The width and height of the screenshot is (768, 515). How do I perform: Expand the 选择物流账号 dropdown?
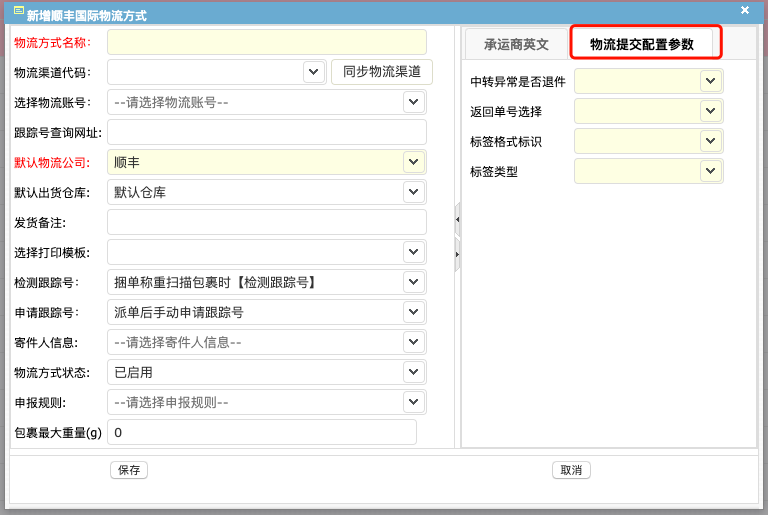tap(414, 102)
